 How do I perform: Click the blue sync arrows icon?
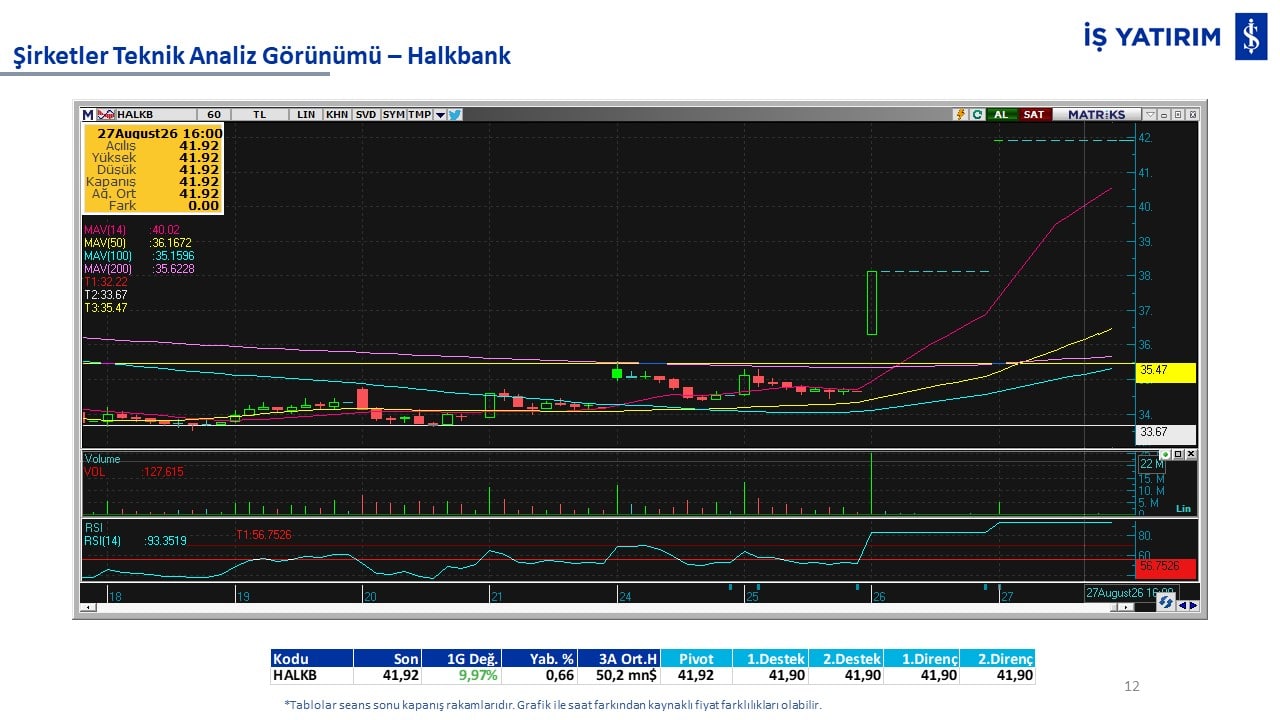1165,602
